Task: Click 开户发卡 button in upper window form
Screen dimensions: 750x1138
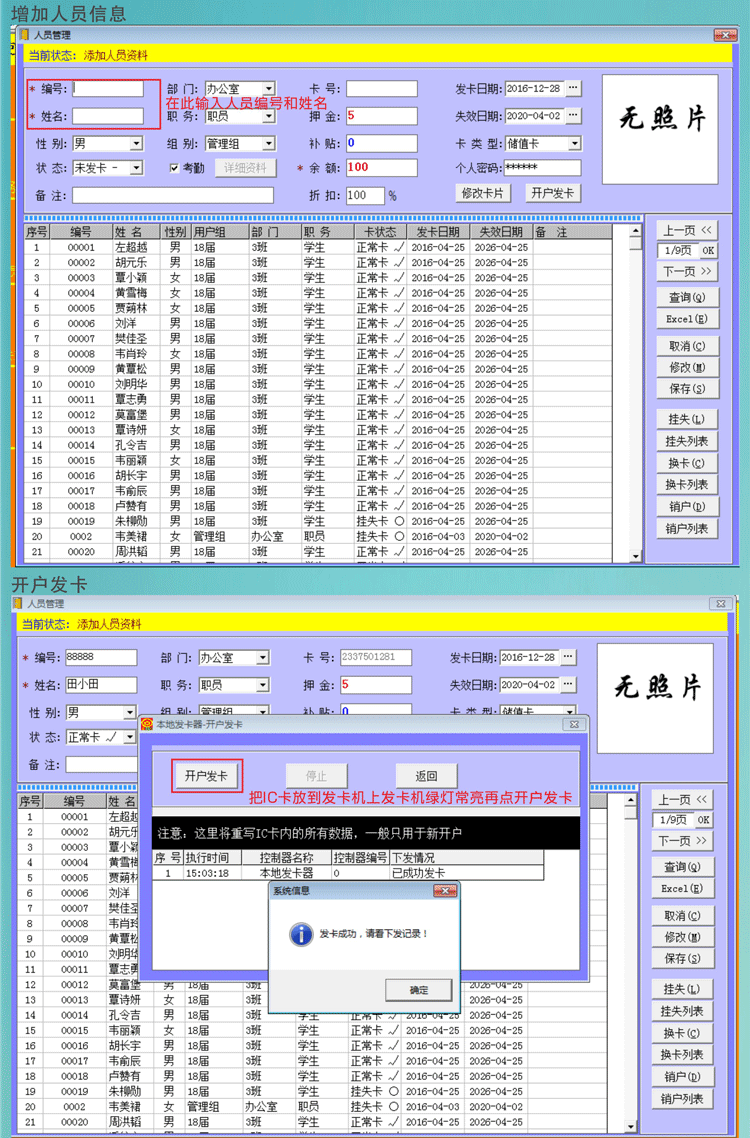Action: pyautogui.click(x=553, y=193)
